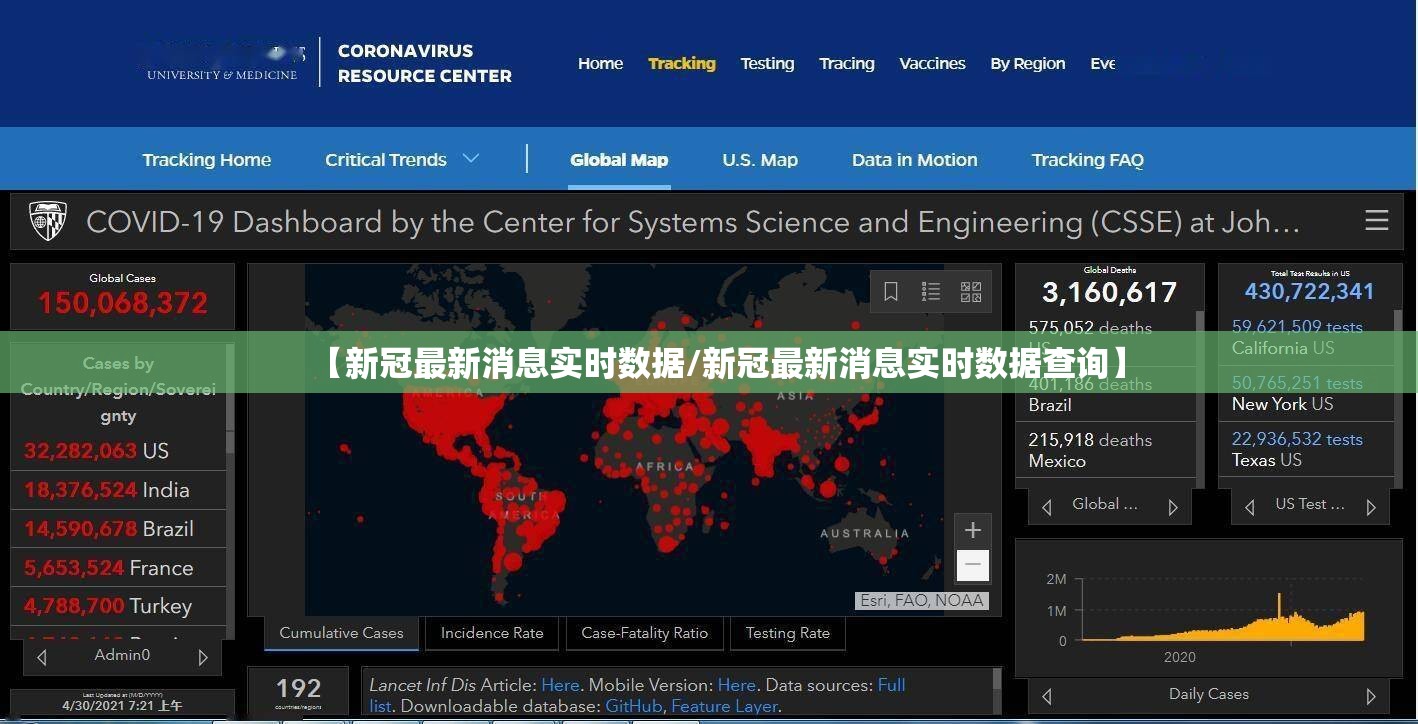Open the Full list data sources link
Viewport: 1418px width, 724px height.
tap(891, 685)
